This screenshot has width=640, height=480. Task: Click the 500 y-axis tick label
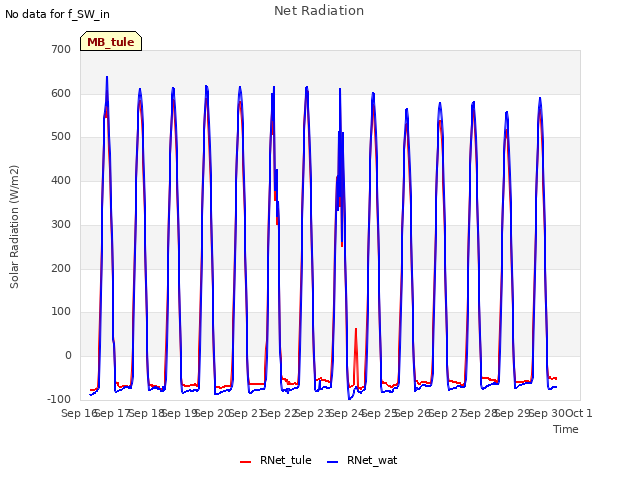click(61, 137)
